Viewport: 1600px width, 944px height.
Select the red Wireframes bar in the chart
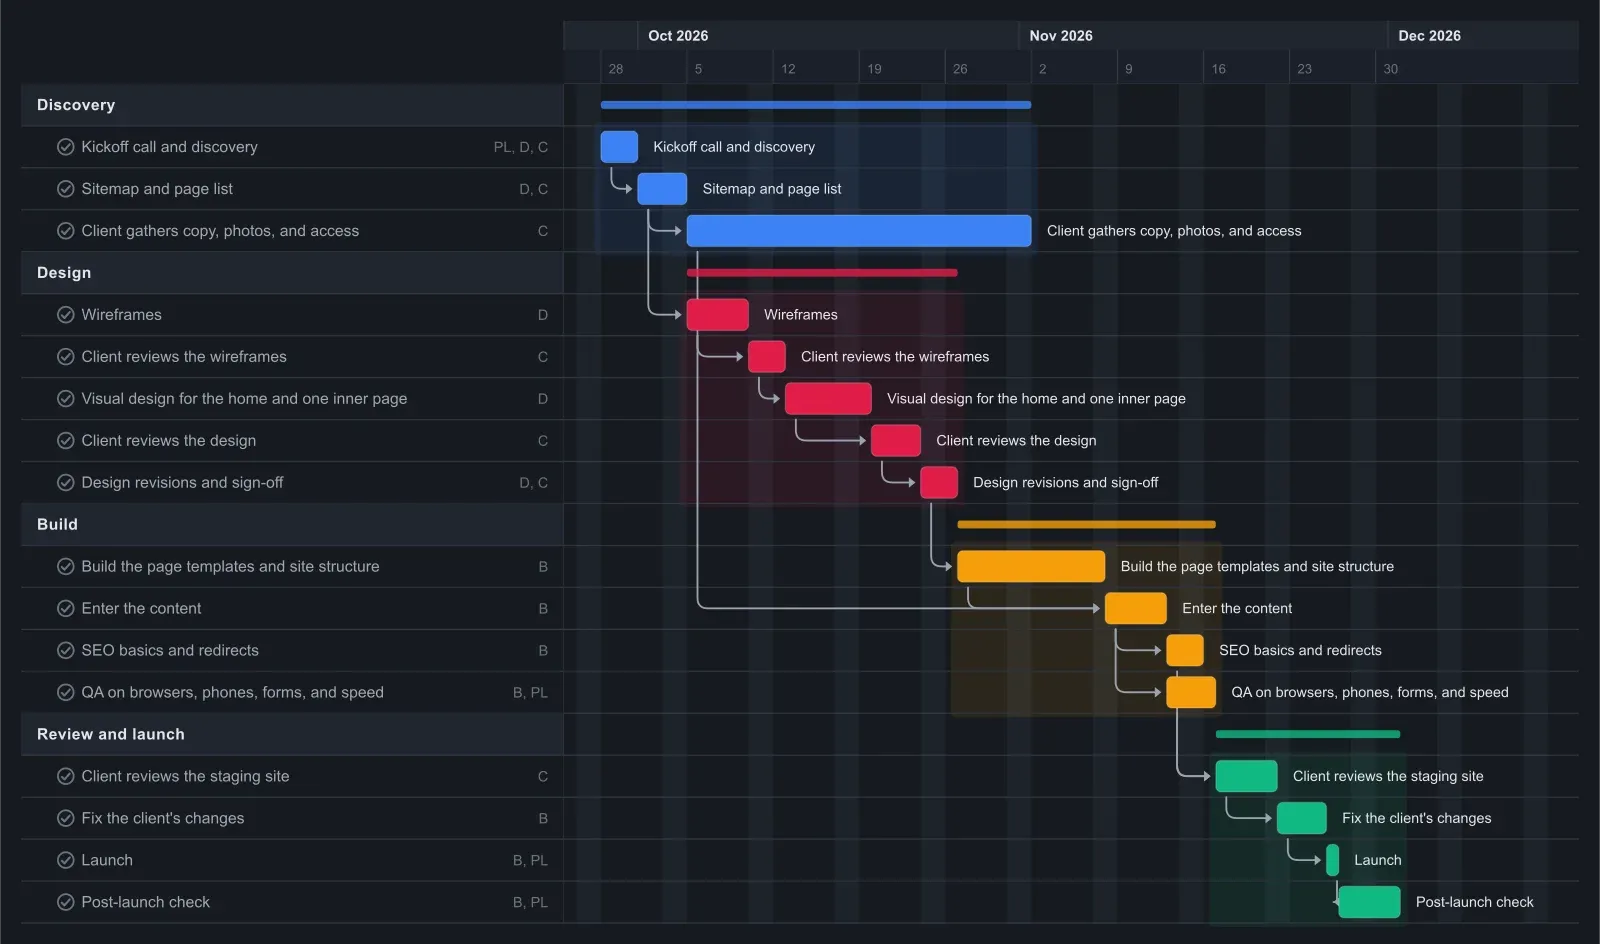(717, 315)
